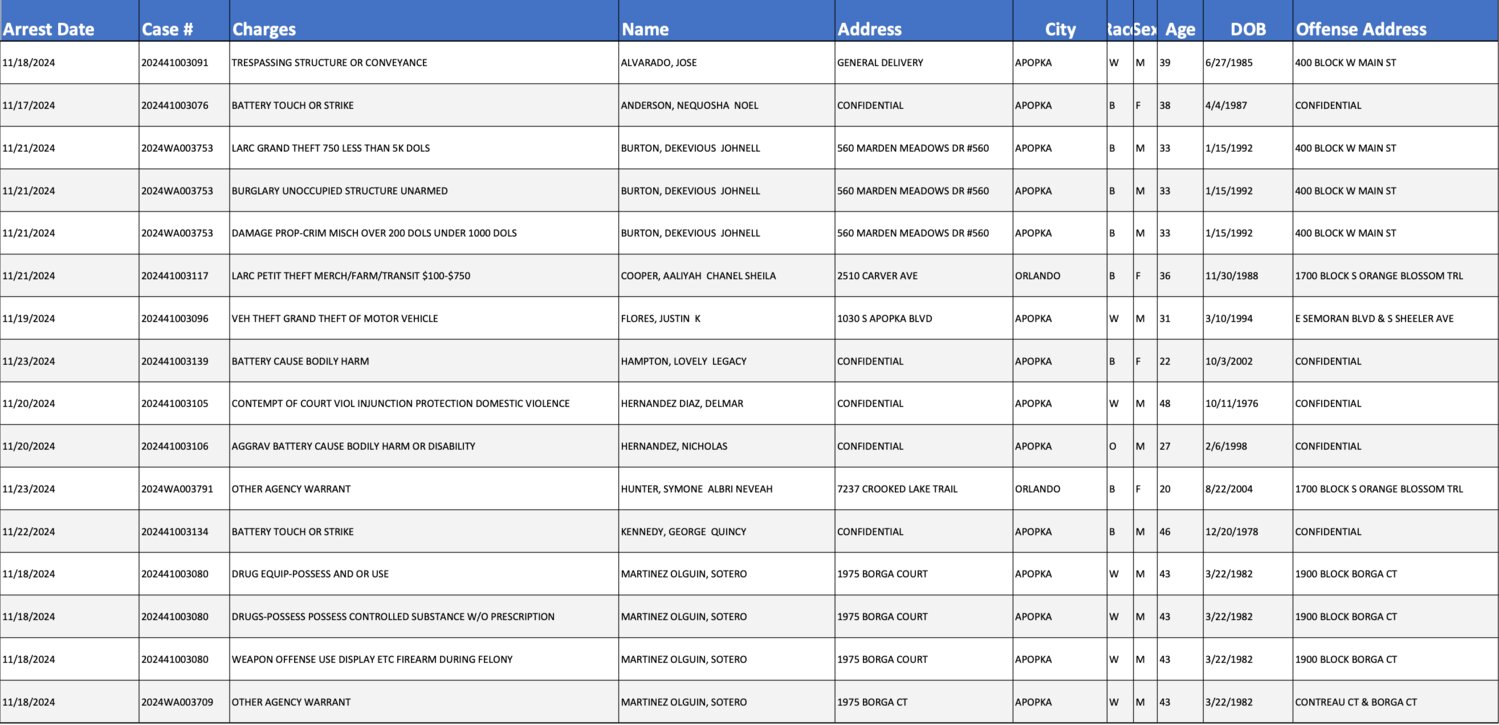The image size is (1499, 725).
Task: Select the Arrest Date column header
Action: tap(69, 20)
